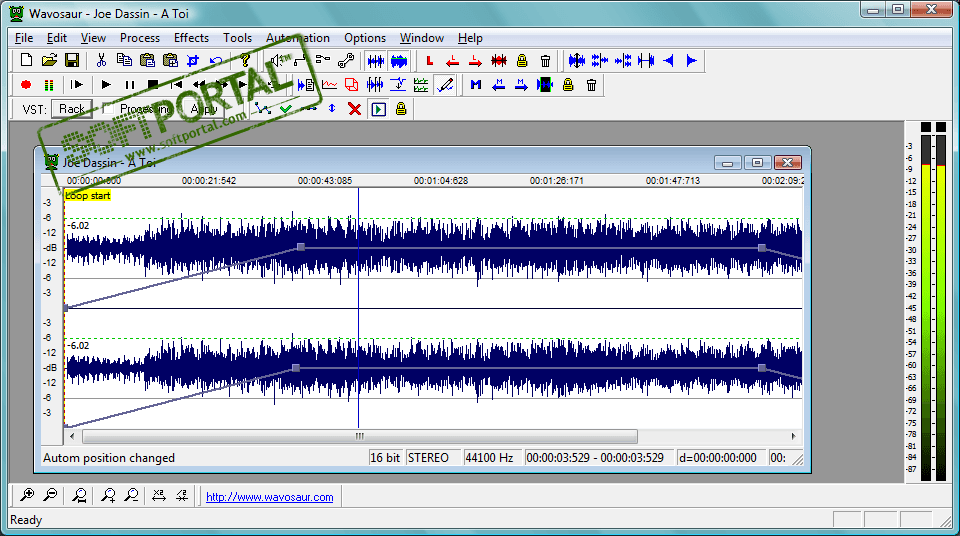Viewport: 960px width, 536px height.
Task: Open the Effects menu
Action: [x=191, y=38]
